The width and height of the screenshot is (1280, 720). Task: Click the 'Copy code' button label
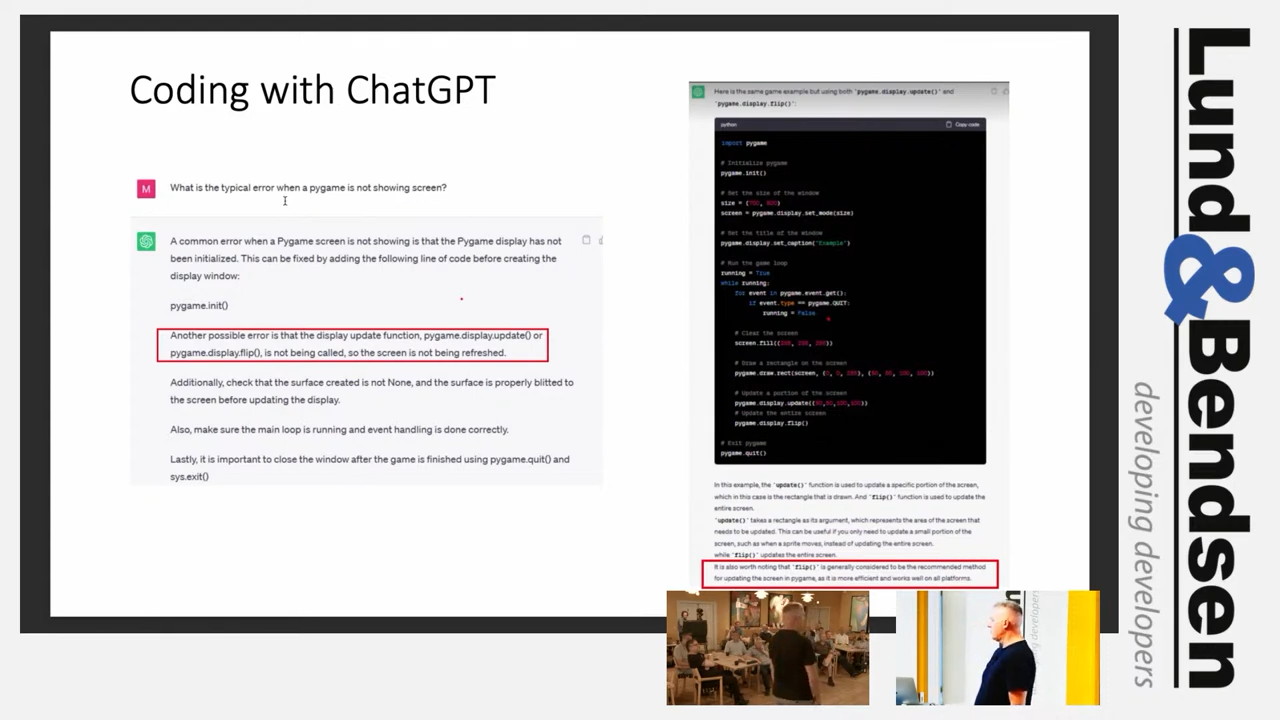pos(967,124)
